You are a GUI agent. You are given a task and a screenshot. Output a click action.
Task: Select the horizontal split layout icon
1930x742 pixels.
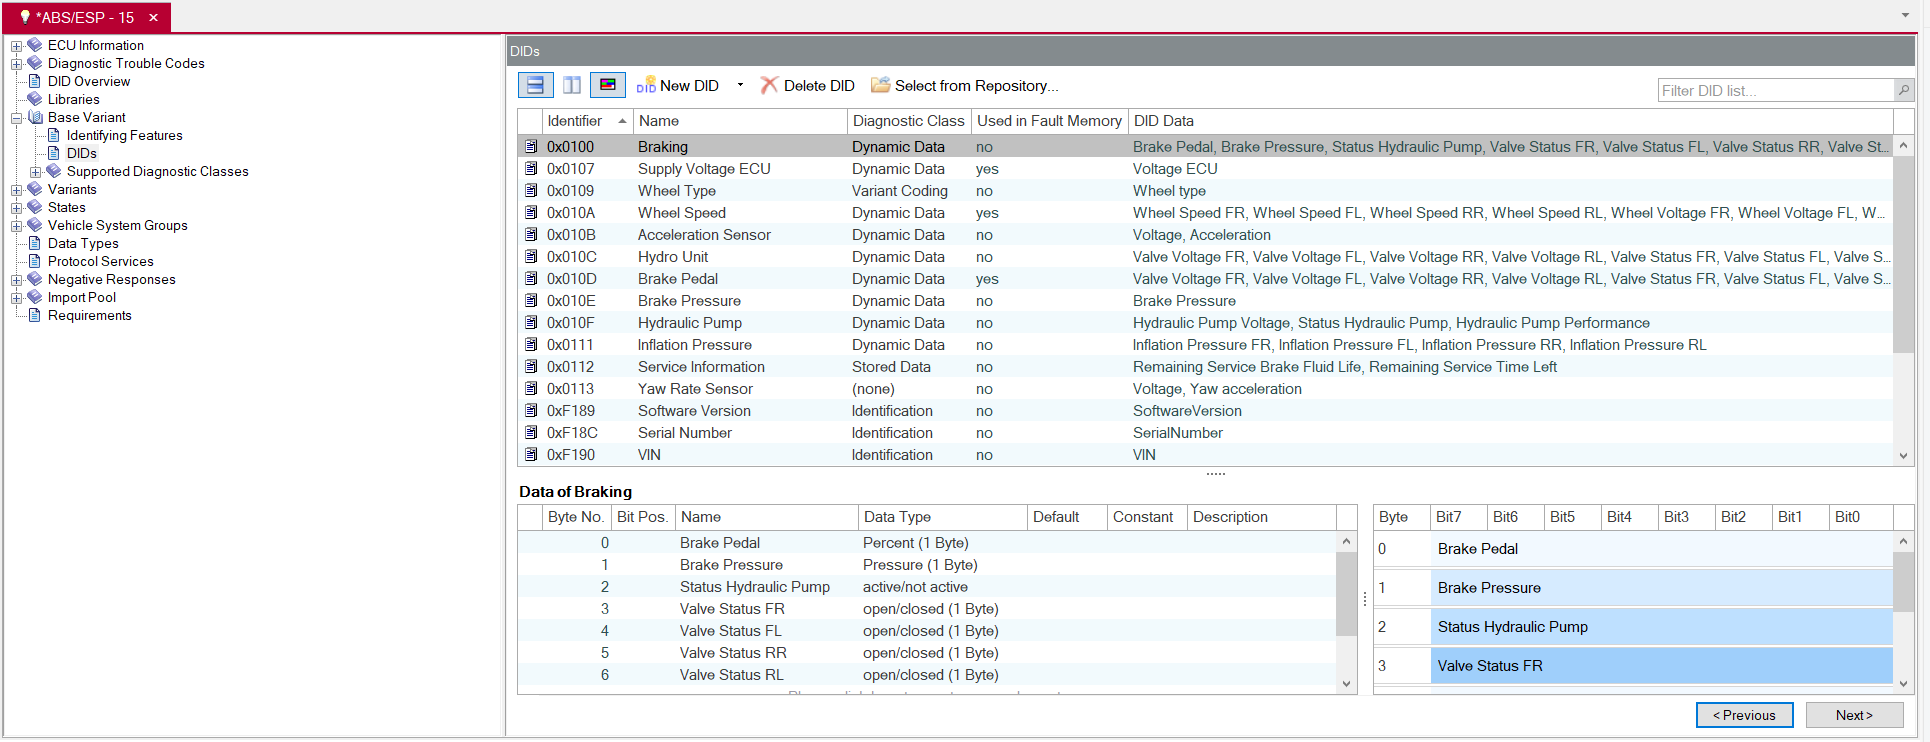535,85
